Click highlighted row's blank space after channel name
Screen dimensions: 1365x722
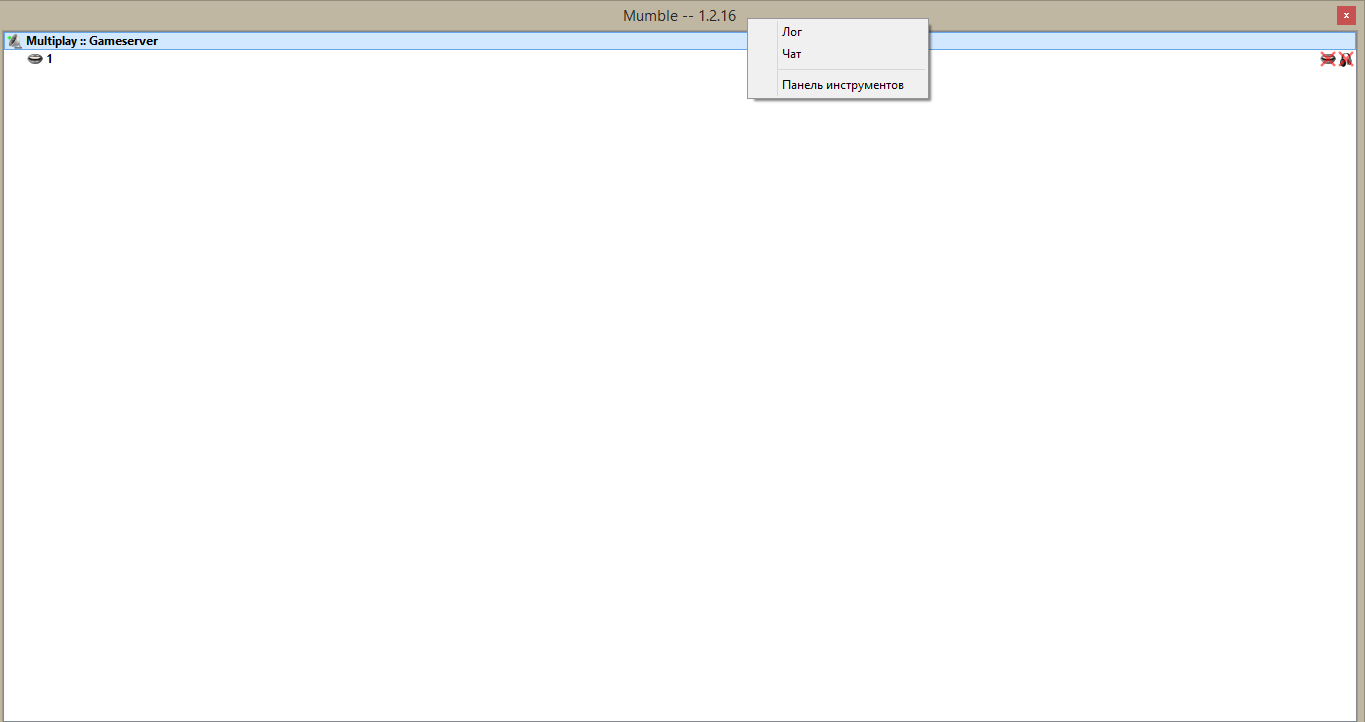click(x=450, y=41)
